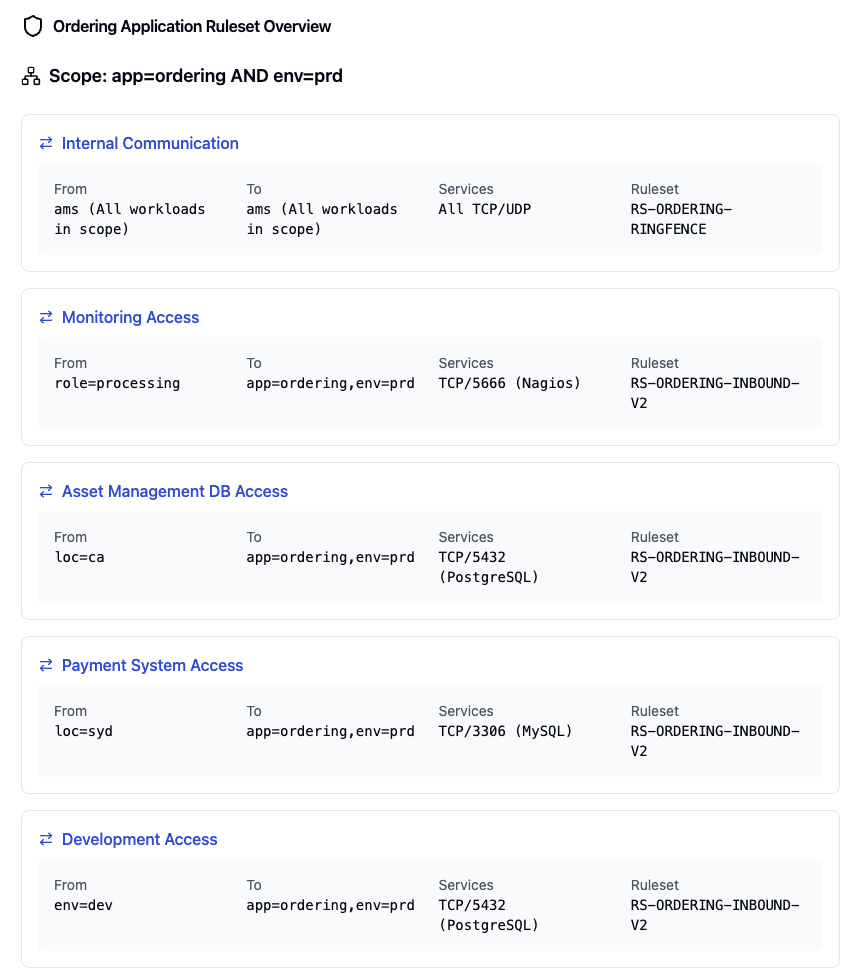Select RS-ORDERING-RINGFENCE ruleset name
861x979 pixels.
tap(681, 219)
